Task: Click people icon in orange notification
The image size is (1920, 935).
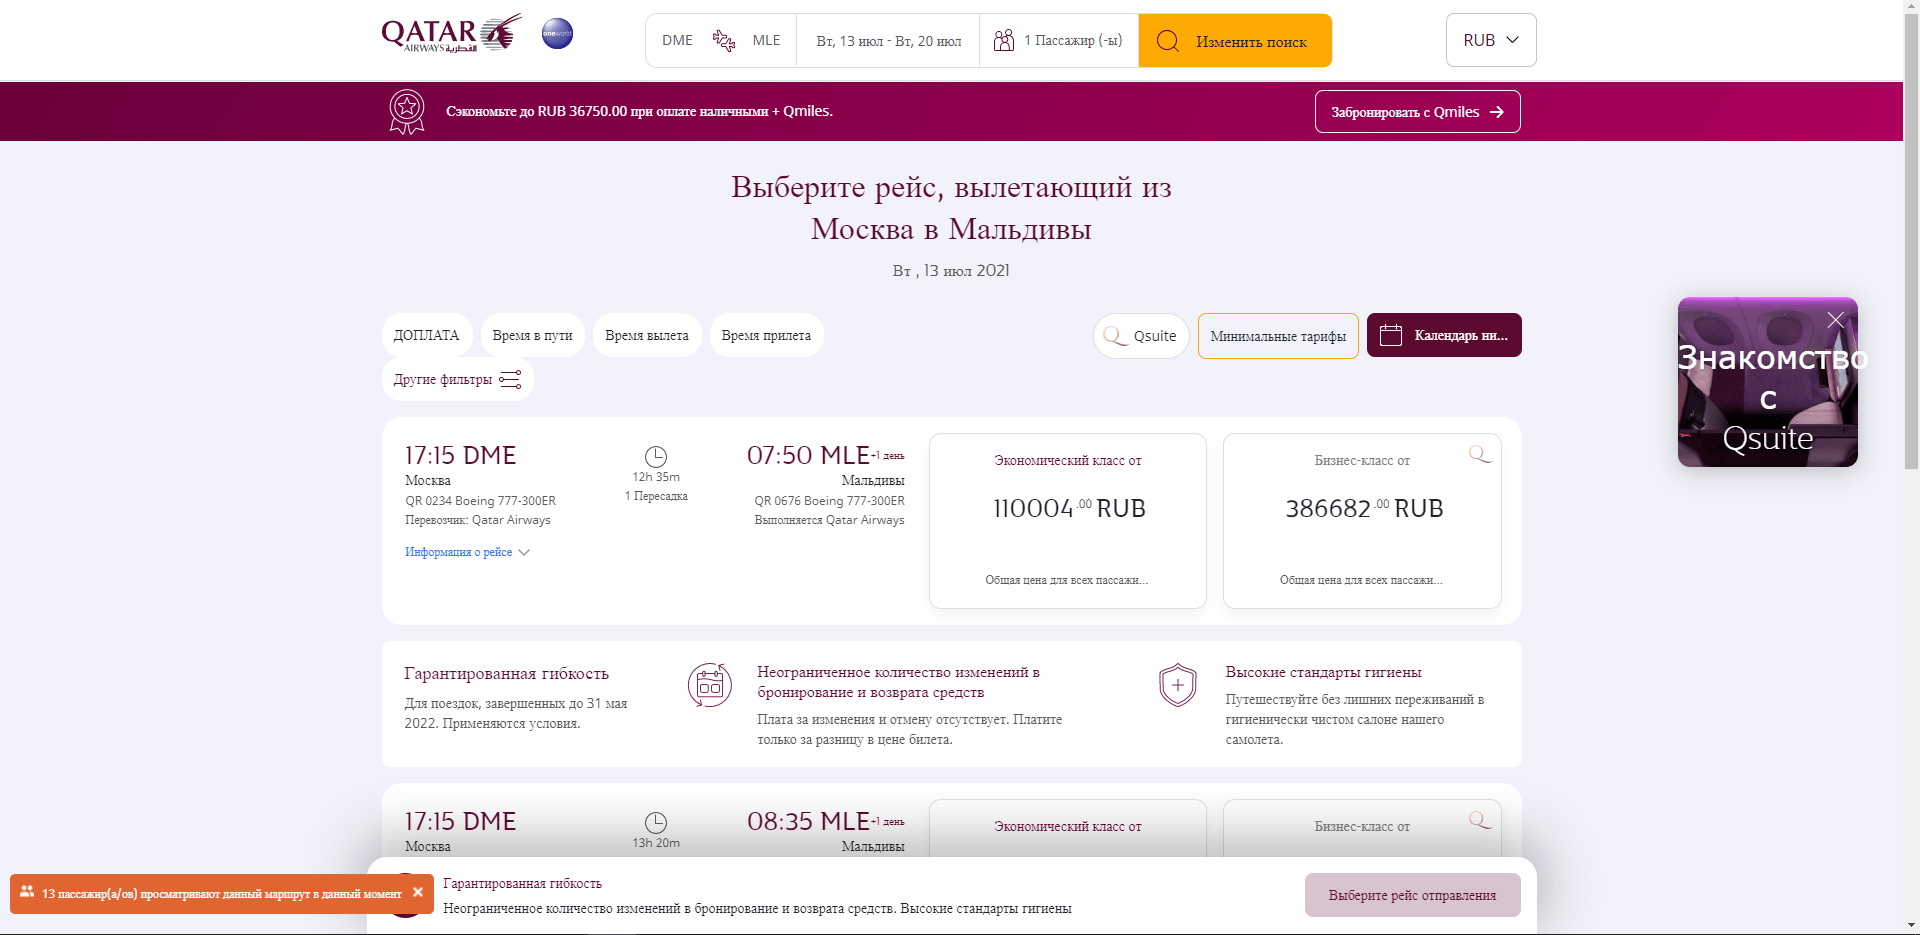Action: (x=27, y=892)
